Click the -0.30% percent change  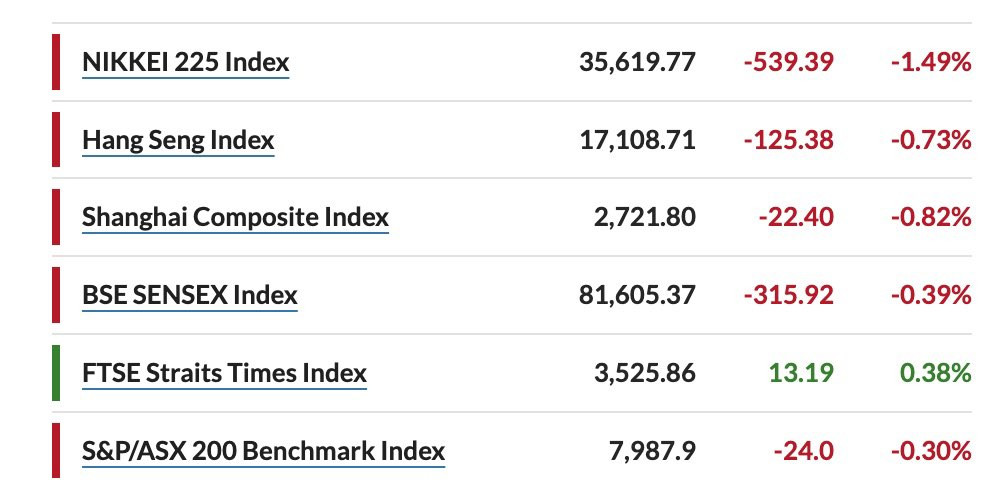pyautogui.click(x=931, y=451)
